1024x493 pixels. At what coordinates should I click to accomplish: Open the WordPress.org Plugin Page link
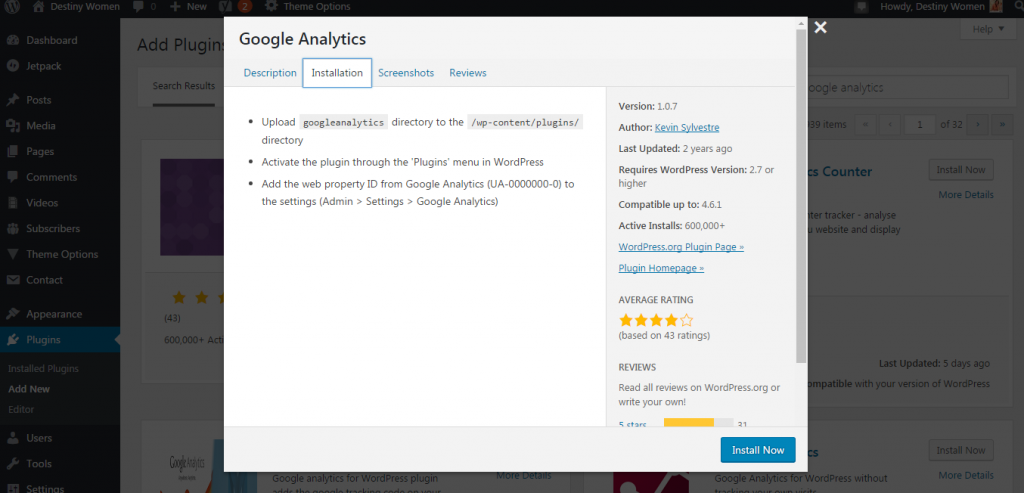point(681,246)
